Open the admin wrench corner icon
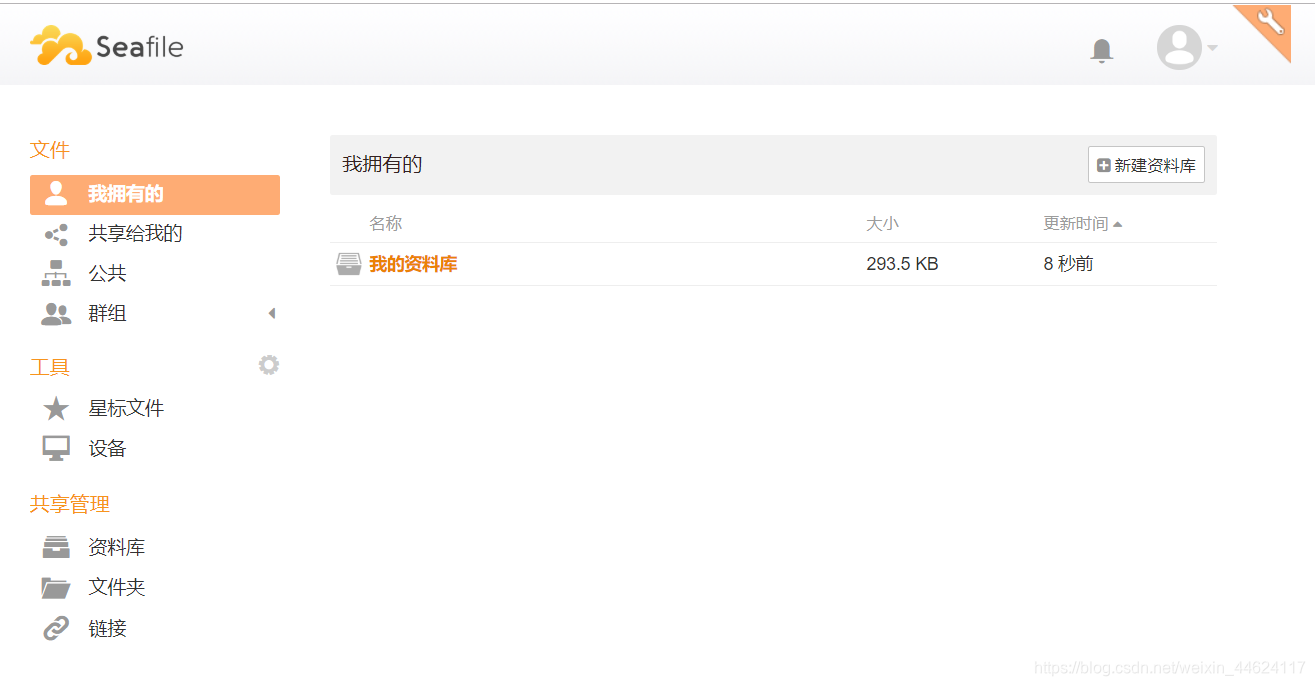This screenshot has width=1315, height=686. (1270, 24)
